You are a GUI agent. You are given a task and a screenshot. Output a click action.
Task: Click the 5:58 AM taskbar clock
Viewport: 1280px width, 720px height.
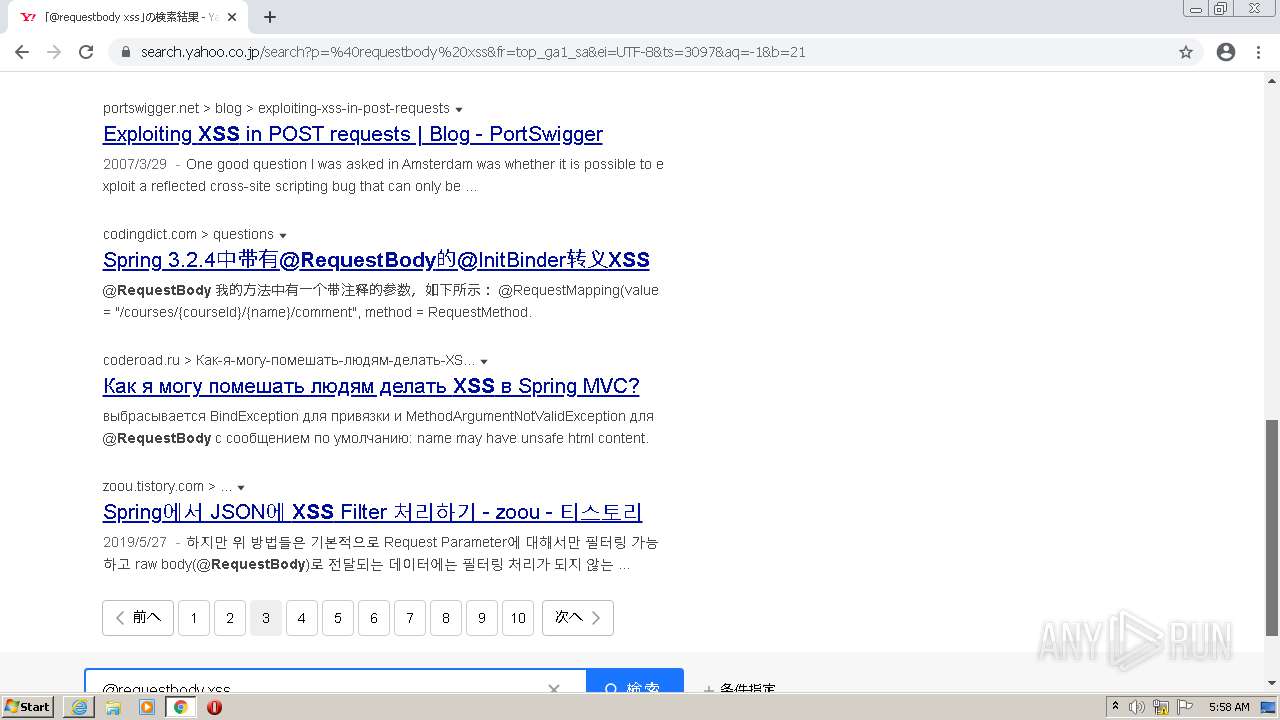tap(1229, 707)
